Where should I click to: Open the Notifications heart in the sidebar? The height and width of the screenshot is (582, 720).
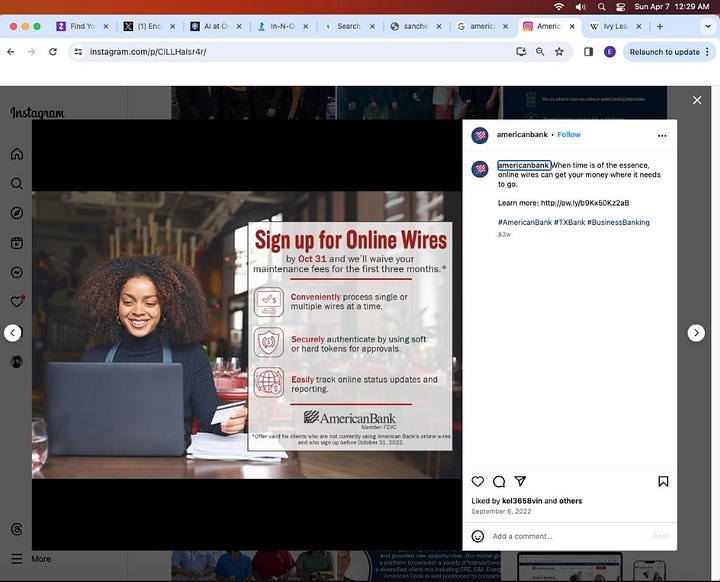pos(17,301)
